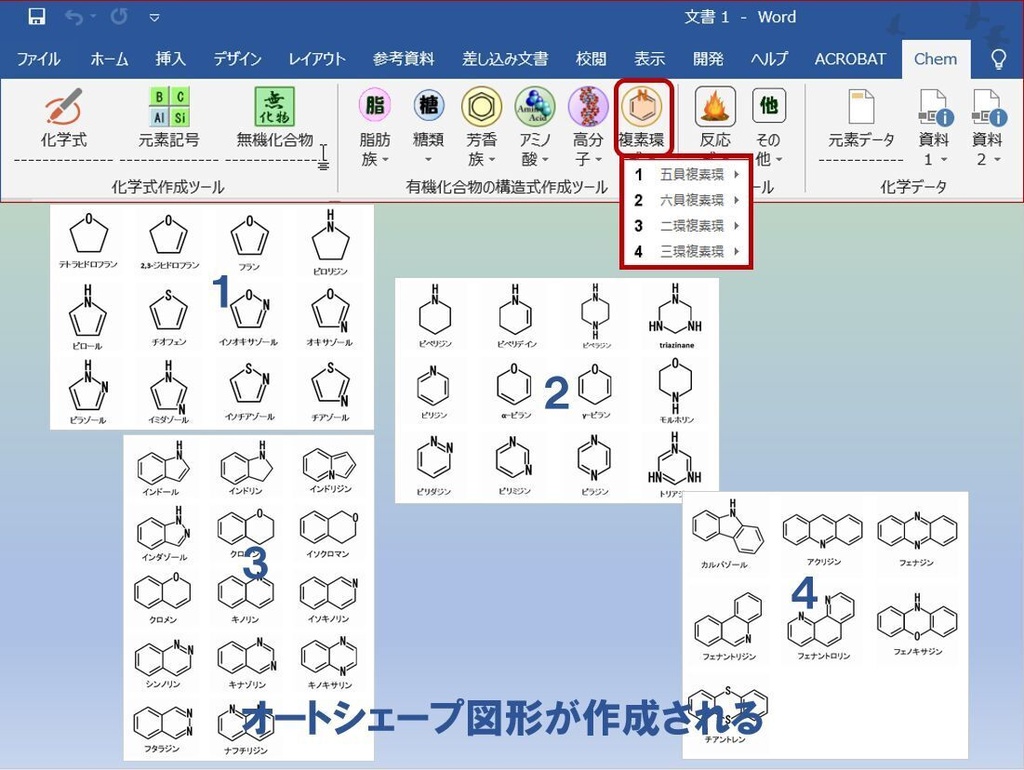Open the ヘルプ tab
Screen dimensions: 1024x770
point(769,59)
